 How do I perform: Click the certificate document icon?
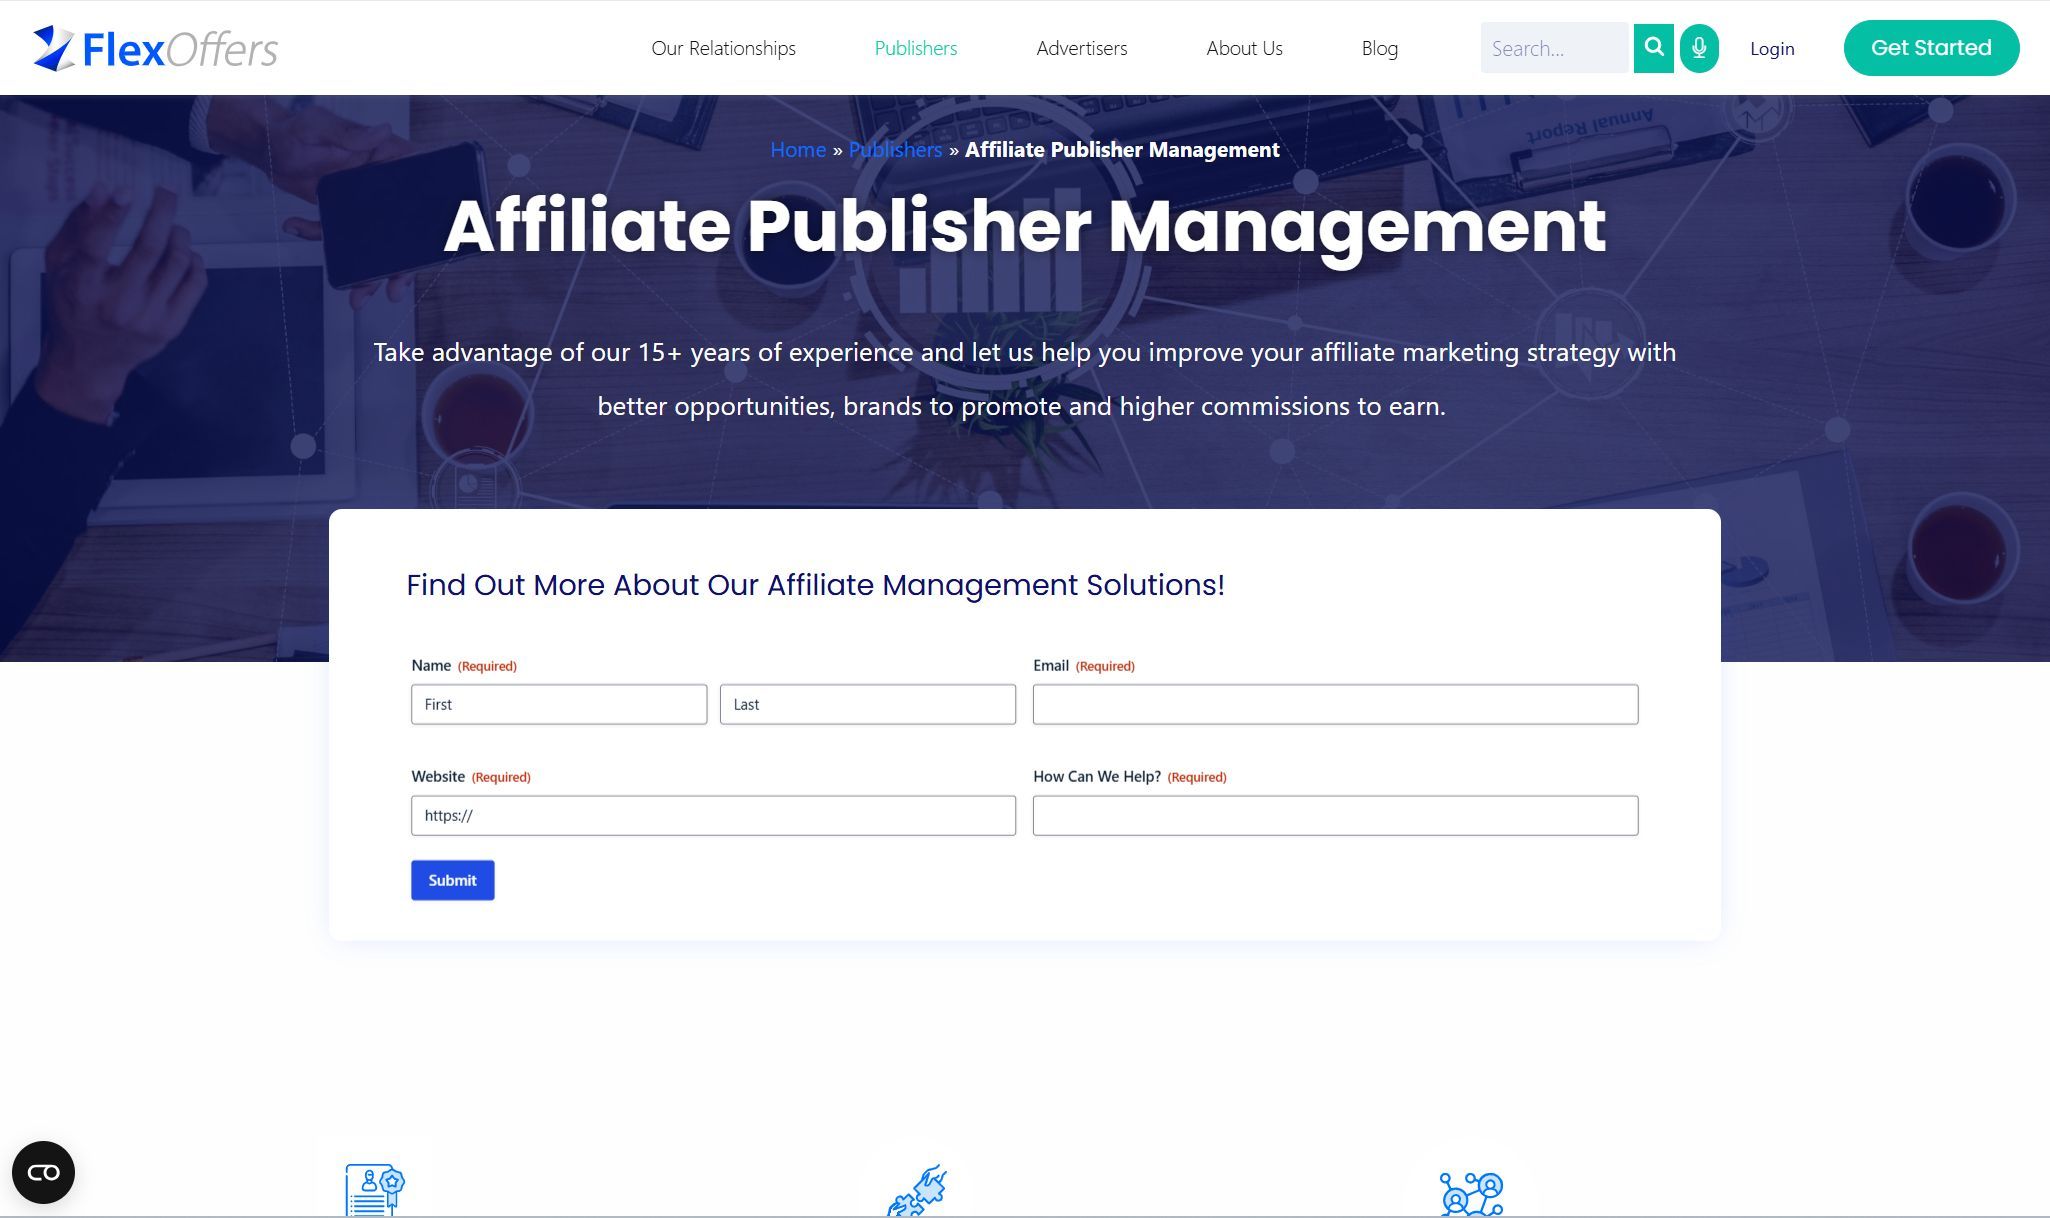[374, 1190]
